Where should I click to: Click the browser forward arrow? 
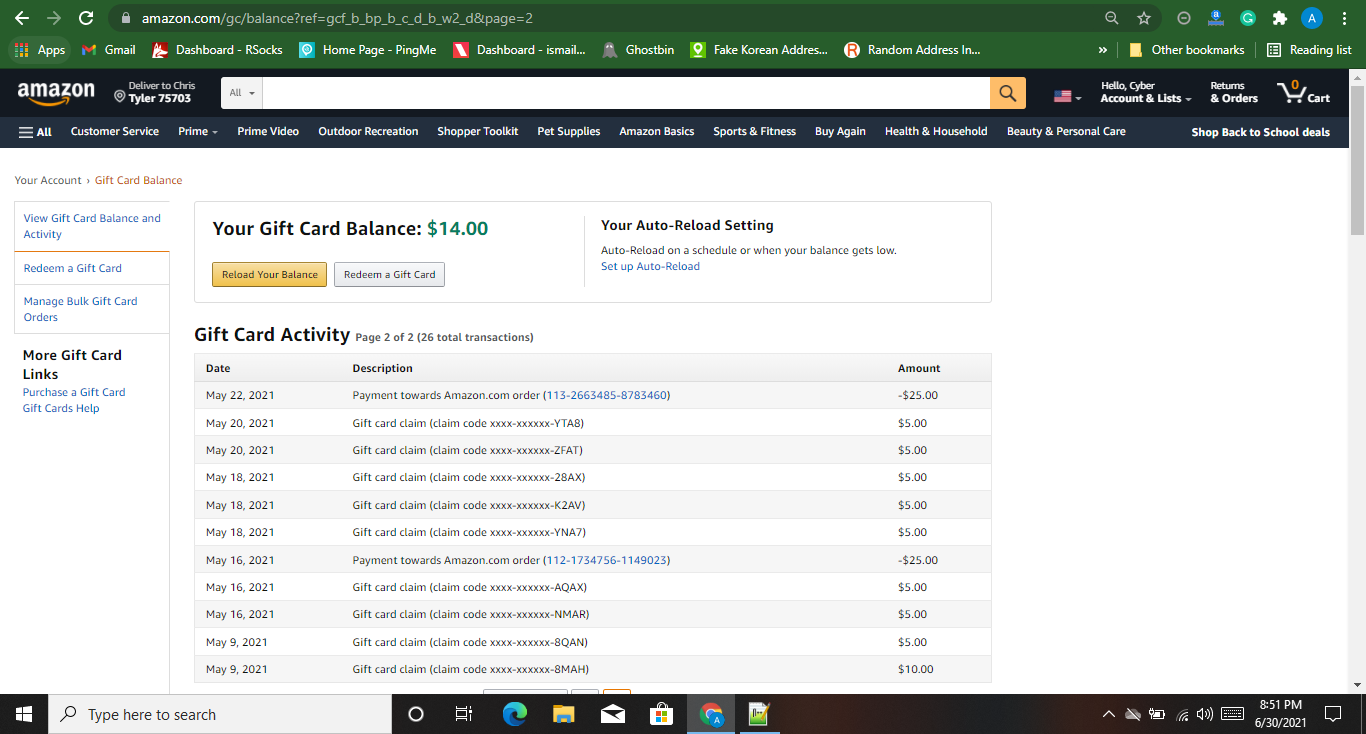point(54,18)
